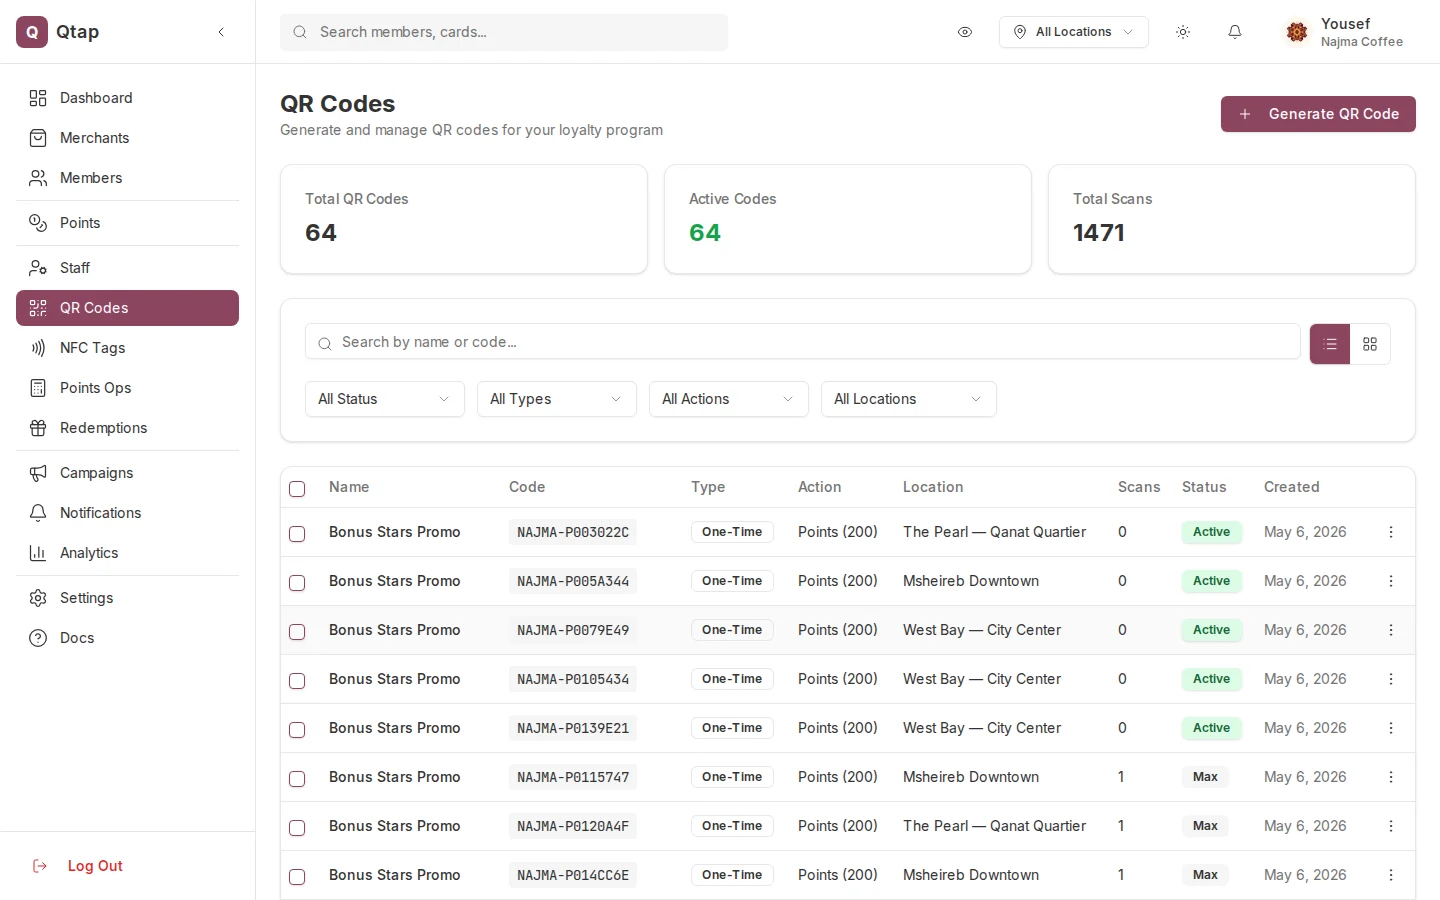Open Campaigns from sidebar
This screenshot has width=1440, height=900.
[127, 473]
